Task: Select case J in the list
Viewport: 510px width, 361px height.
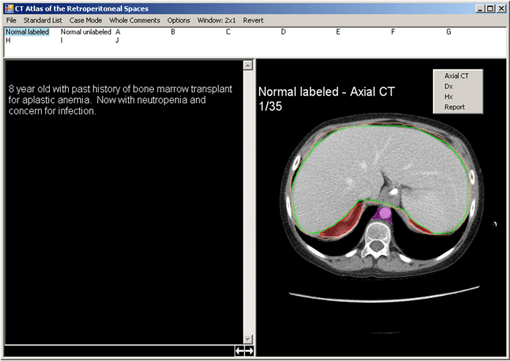Action: 117,40
